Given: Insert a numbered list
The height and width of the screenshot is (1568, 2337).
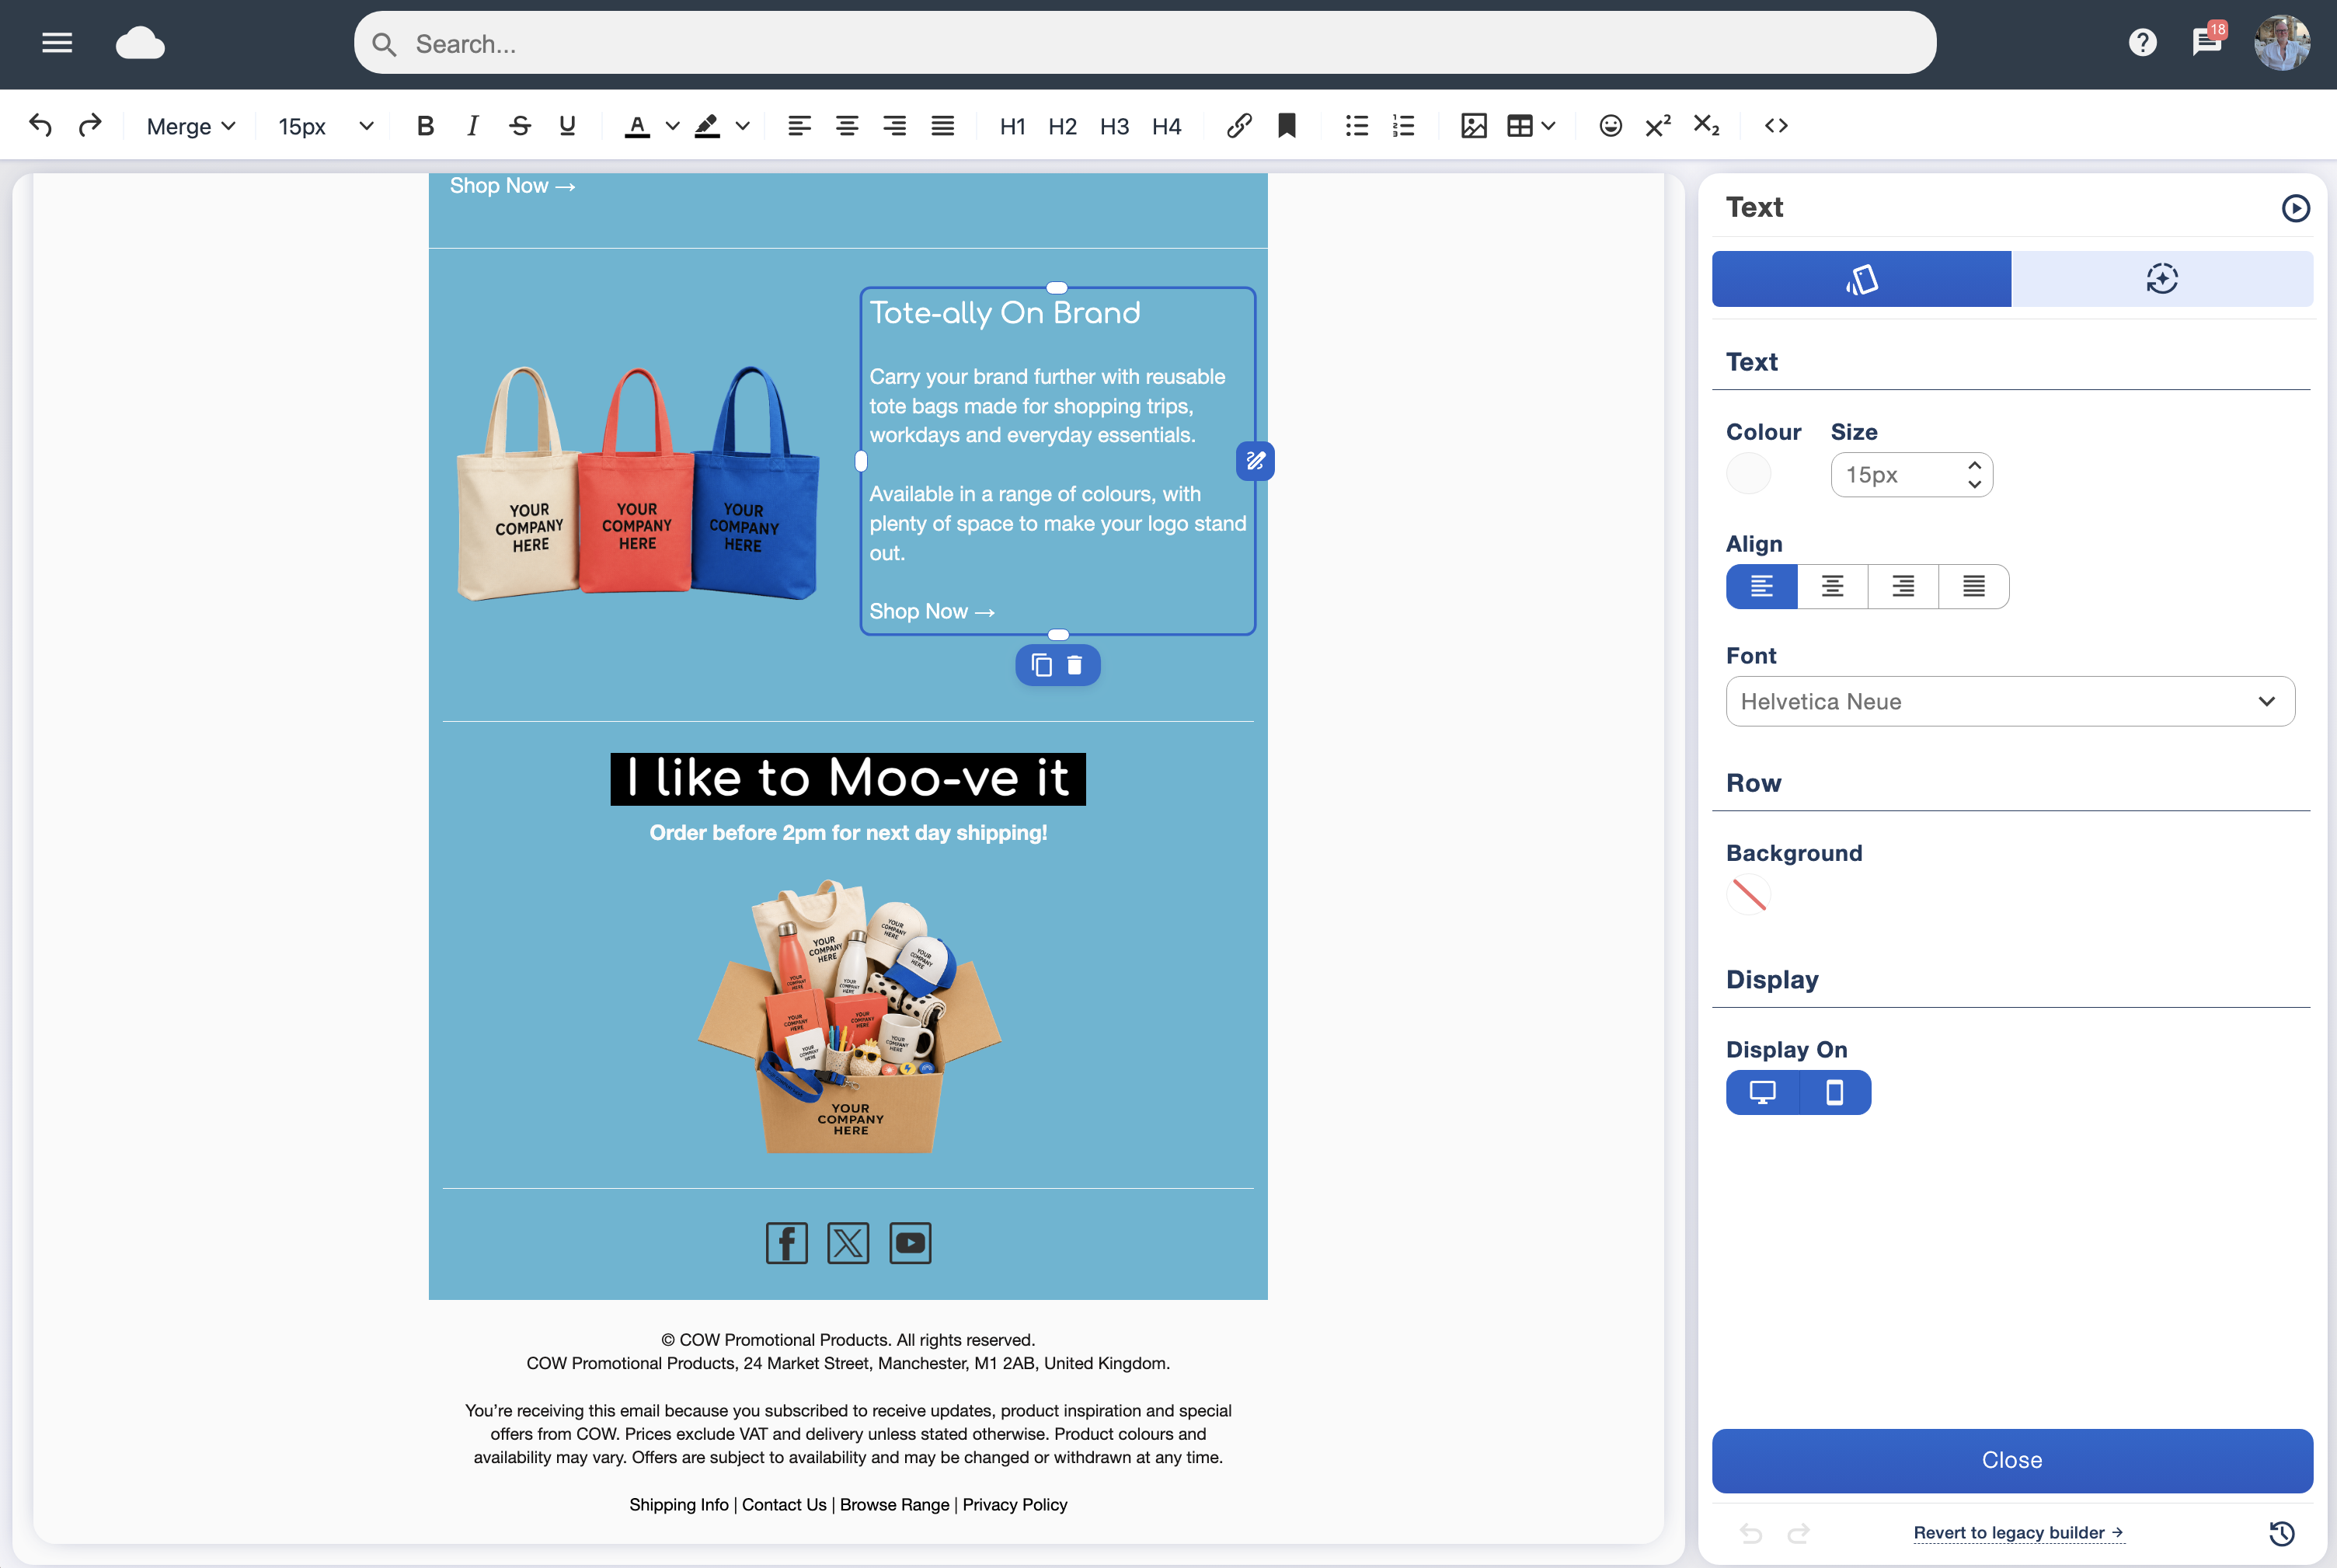Looking at the screenshot, I should [x=1404, y=126].
